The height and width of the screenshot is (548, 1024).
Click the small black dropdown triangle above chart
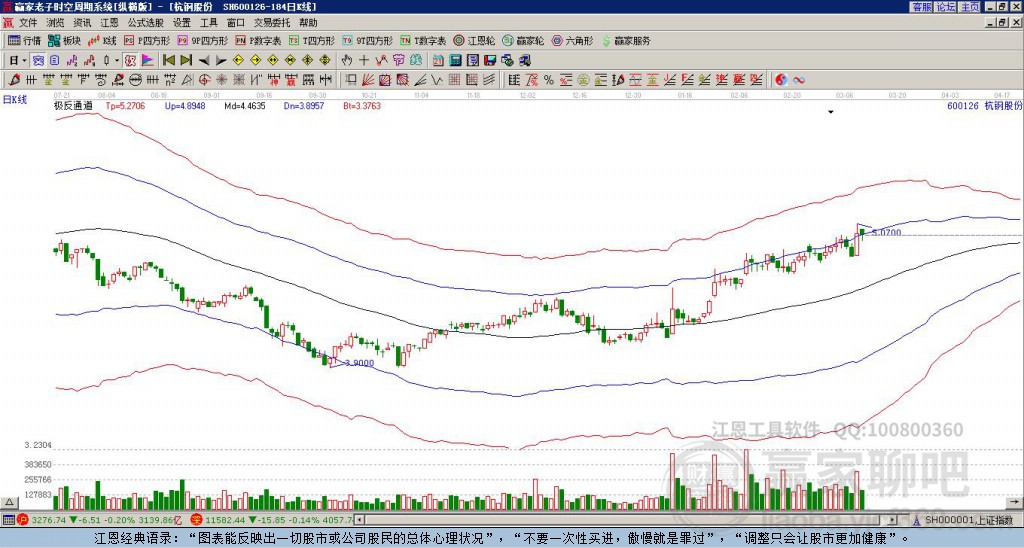[831, 112]
